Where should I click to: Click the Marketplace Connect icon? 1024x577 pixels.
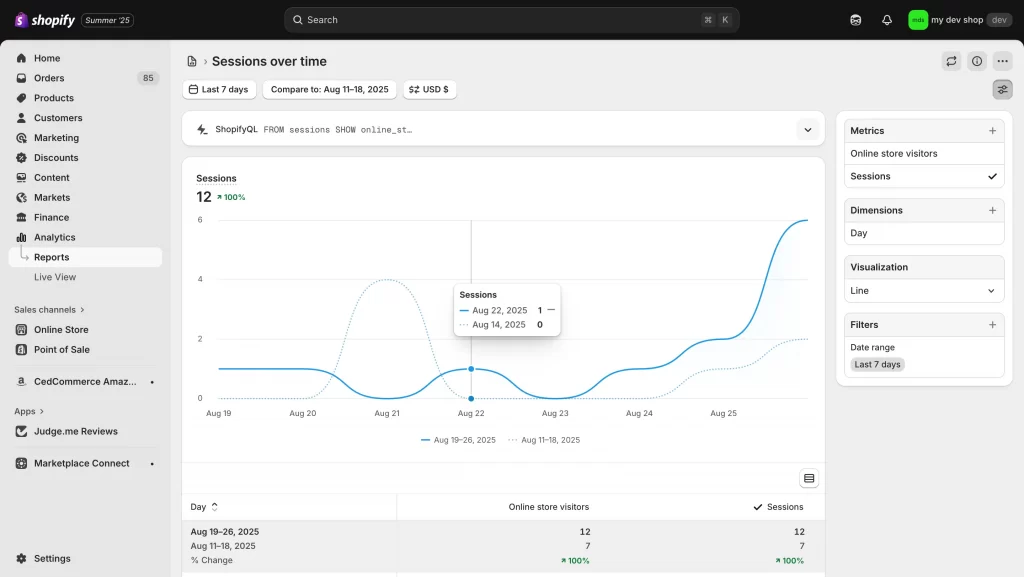coord(22,463)
